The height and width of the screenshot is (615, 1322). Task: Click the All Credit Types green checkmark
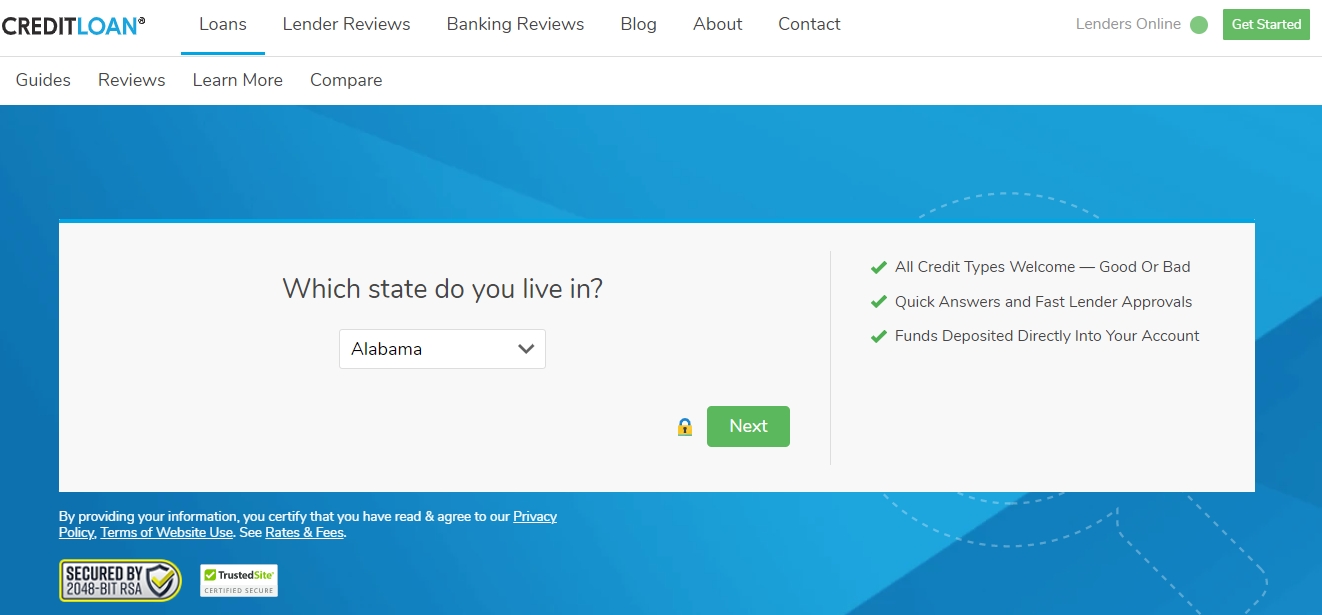click(x=879, y=267)
